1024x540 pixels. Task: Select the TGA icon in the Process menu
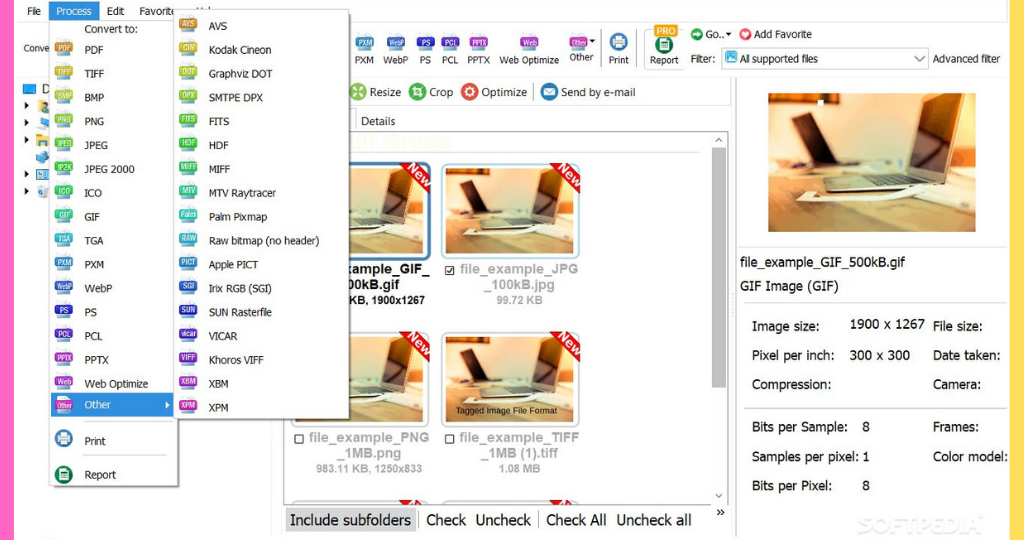pos(64,240)
